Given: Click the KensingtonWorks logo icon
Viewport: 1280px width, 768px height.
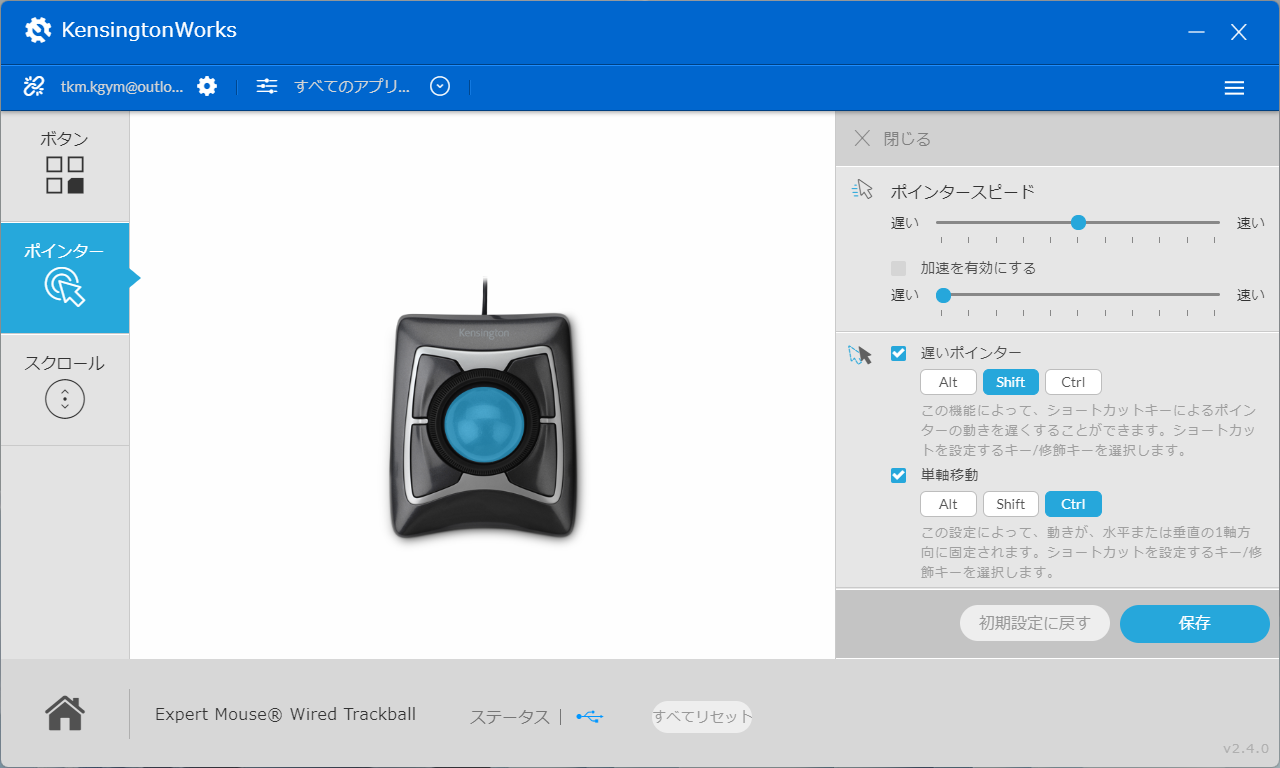Looking at the screenshot, I should coord(38,30).
